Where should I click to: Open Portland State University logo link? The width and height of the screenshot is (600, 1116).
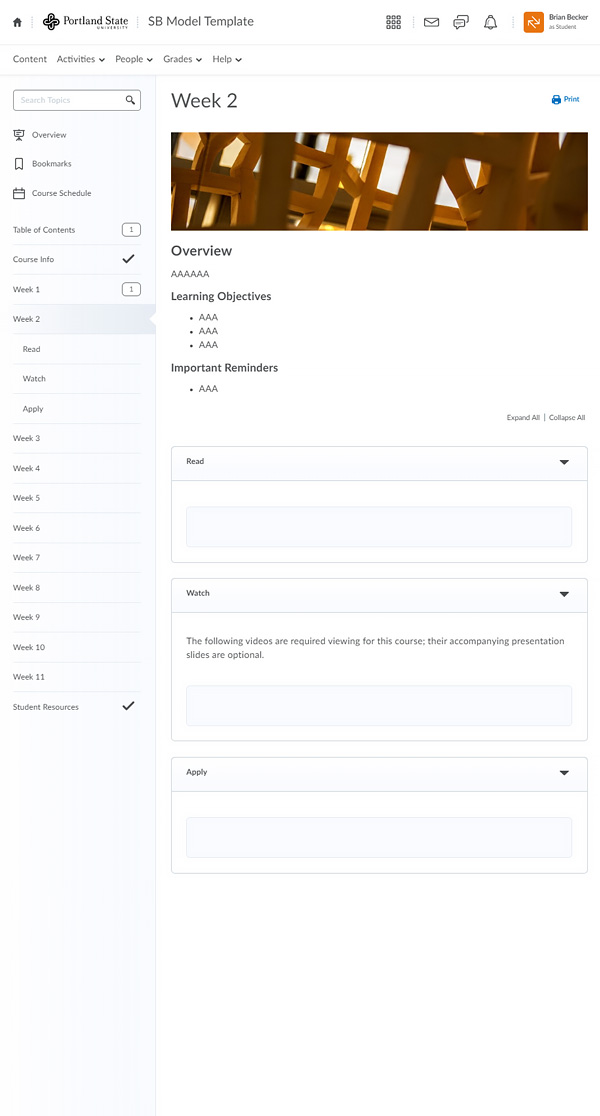pyautogui.click(x=85, y=22)
